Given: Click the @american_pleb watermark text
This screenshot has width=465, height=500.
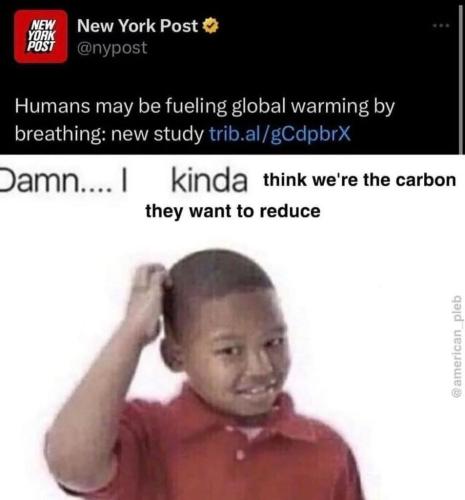Looking at the screenshot, I should coord(457,346).
